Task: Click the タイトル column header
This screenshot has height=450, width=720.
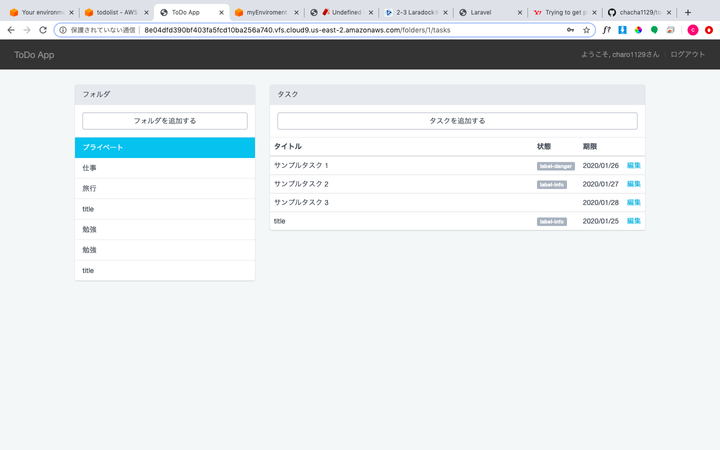Action: coord(288,146)
